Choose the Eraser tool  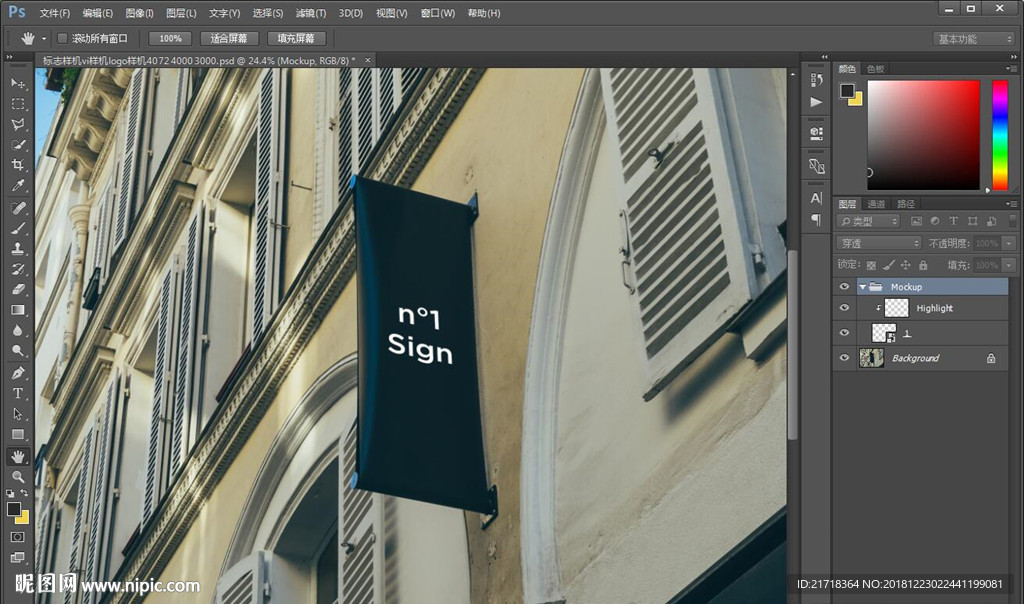[x=18, y=289]
